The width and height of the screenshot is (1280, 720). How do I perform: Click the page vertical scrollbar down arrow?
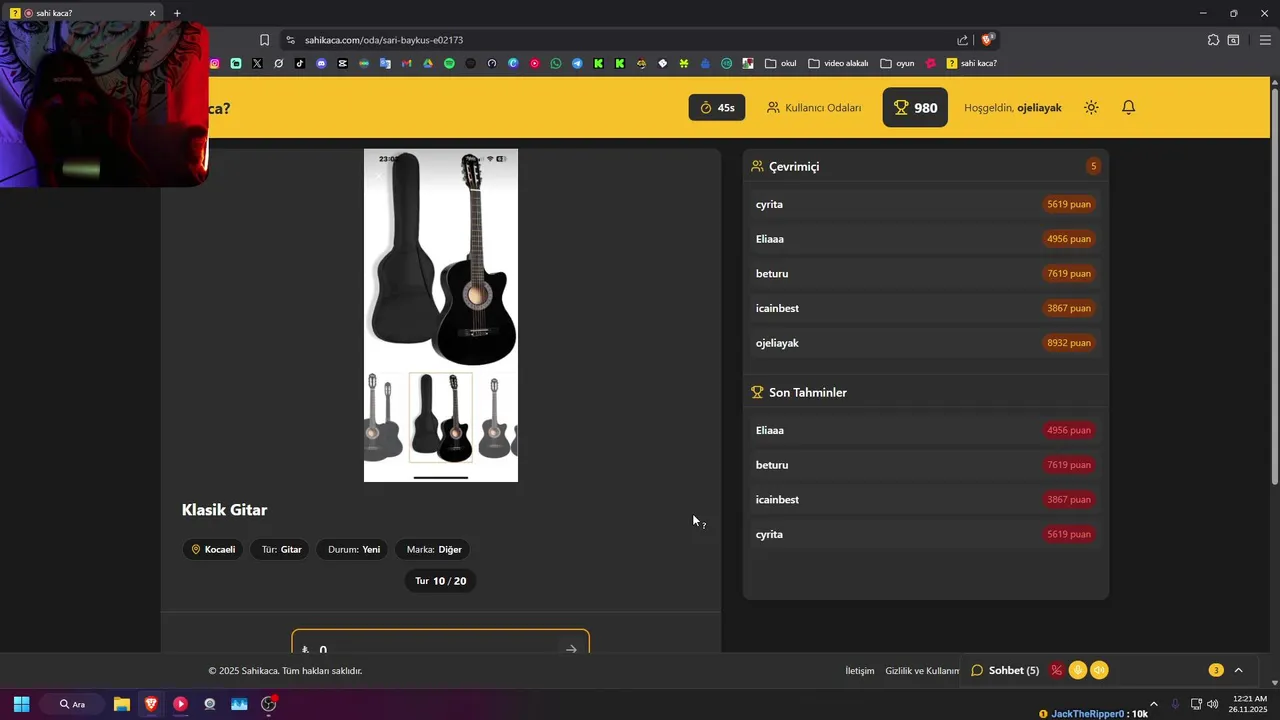click(1273, 683)
